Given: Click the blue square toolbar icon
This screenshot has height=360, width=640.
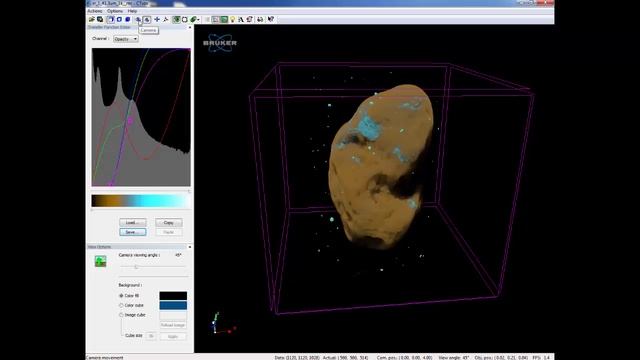Looking at the screenshot, I should (119, 19).
